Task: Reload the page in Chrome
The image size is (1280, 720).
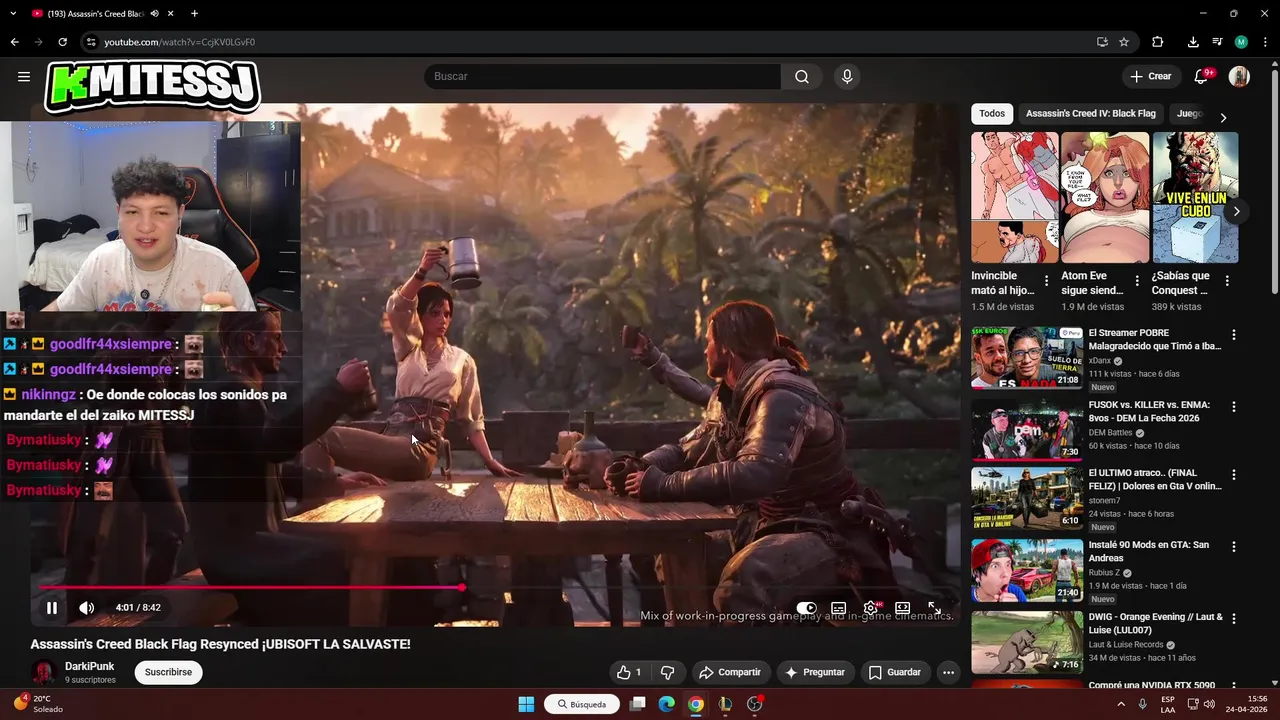Action: pos(62,42)
